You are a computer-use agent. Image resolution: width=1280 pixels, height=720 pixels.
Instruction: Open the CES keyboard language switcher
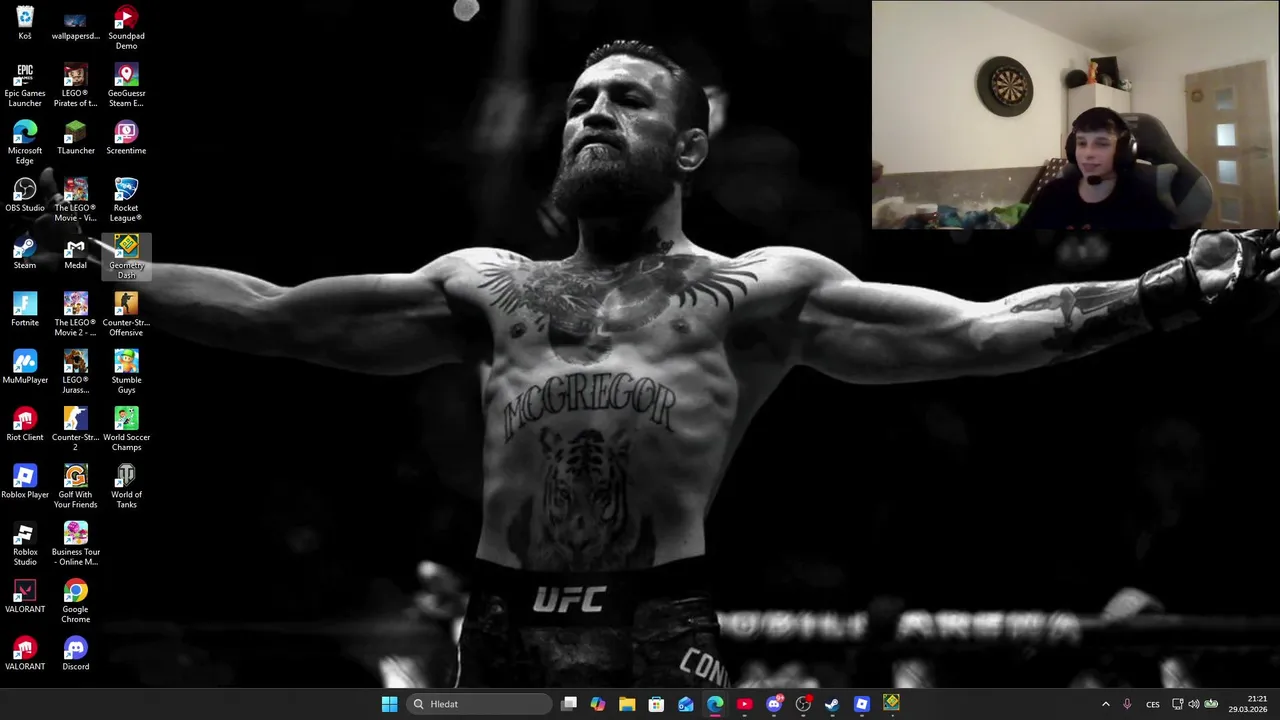point(1153,704)
